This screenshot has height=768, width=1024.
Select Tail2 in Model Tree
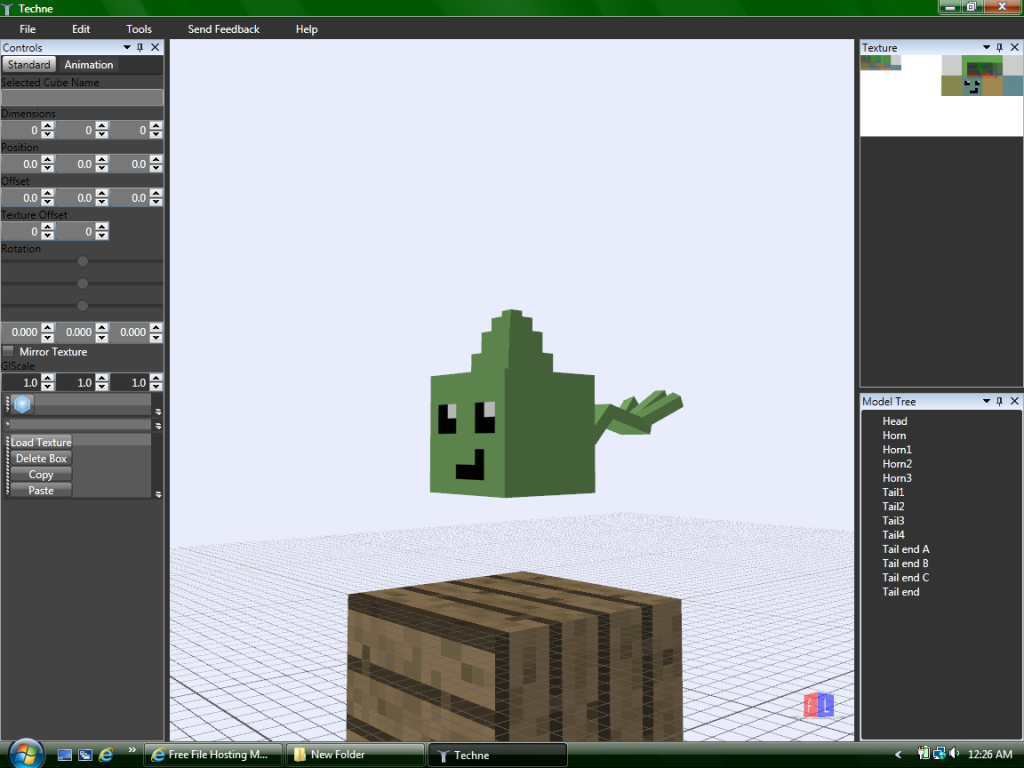(893, 507)
